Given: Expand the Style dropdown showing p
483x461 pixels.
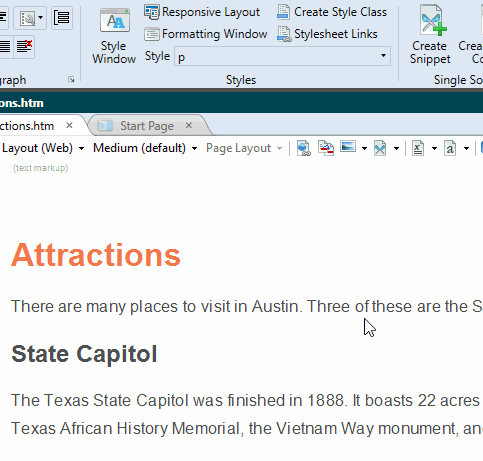Looking at the screenshot, I should tap(383, 56).
